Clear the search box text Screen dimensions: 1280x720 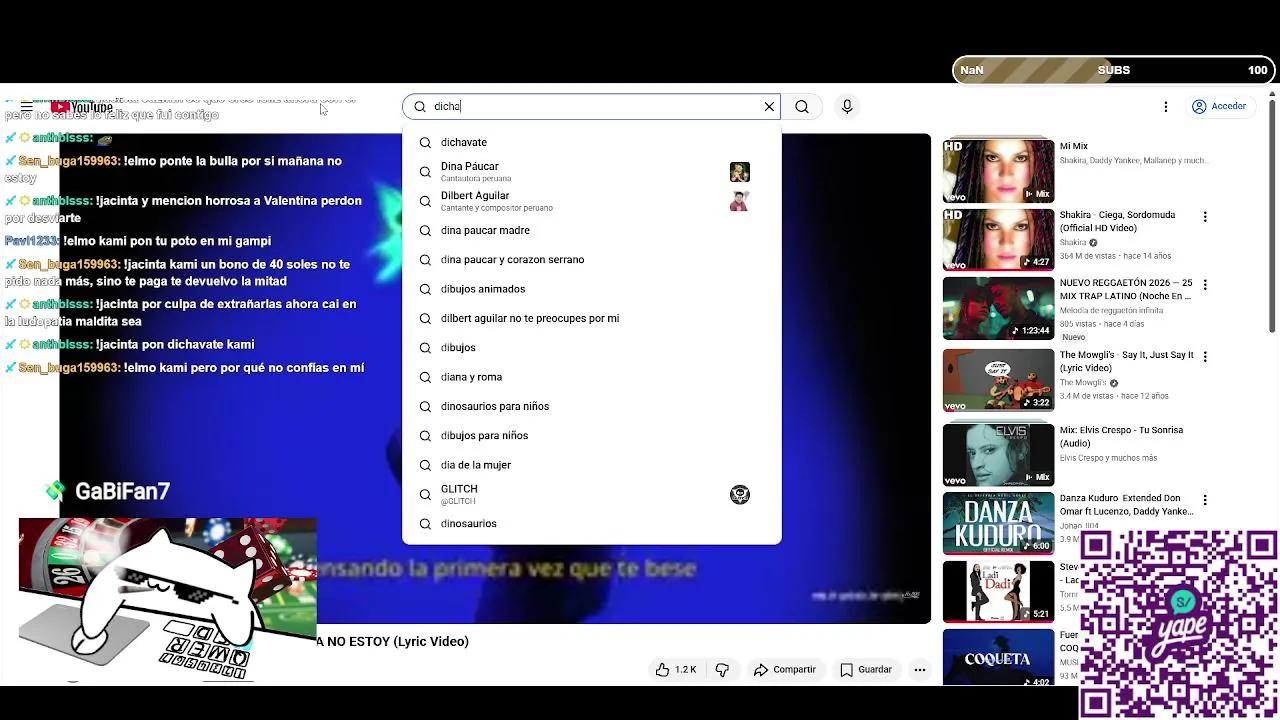pyautogui.click(x=769, y=107)
